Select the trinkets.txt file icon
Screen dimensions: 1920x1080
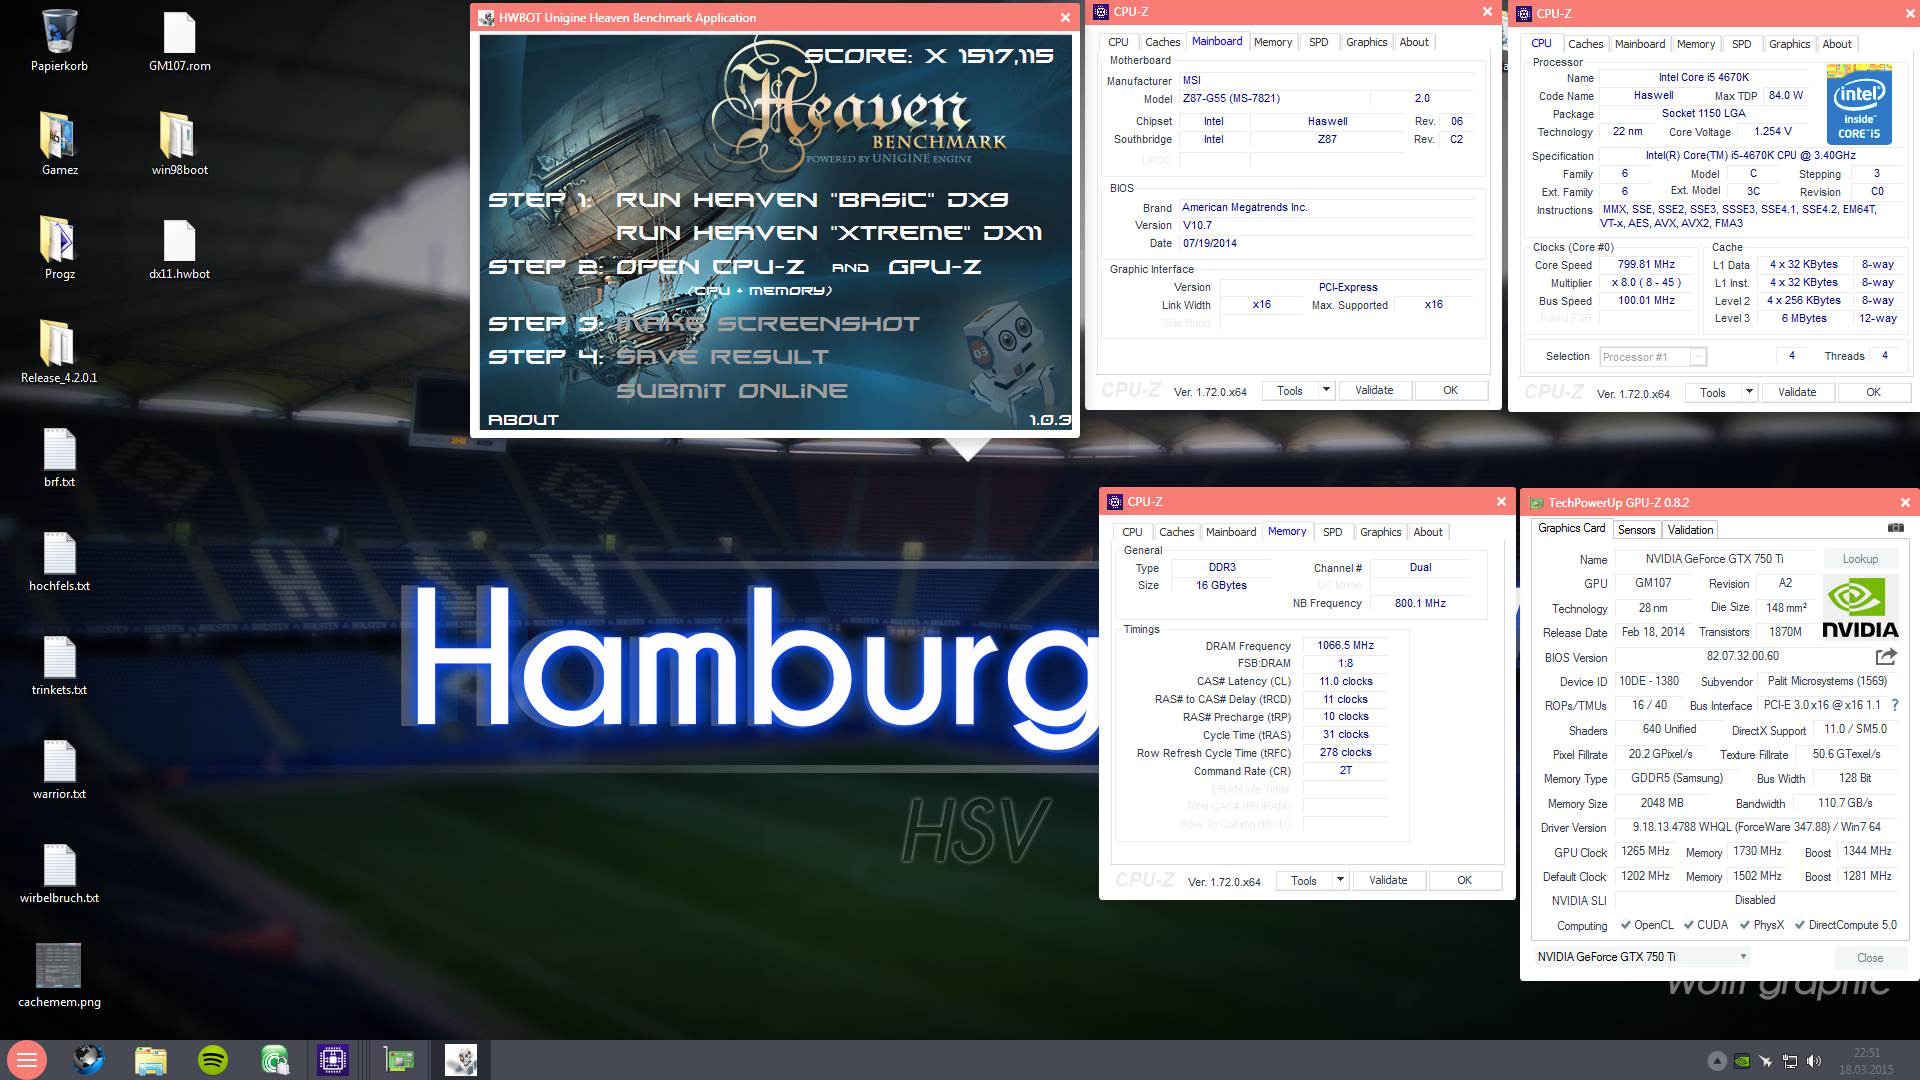[60, 663]
